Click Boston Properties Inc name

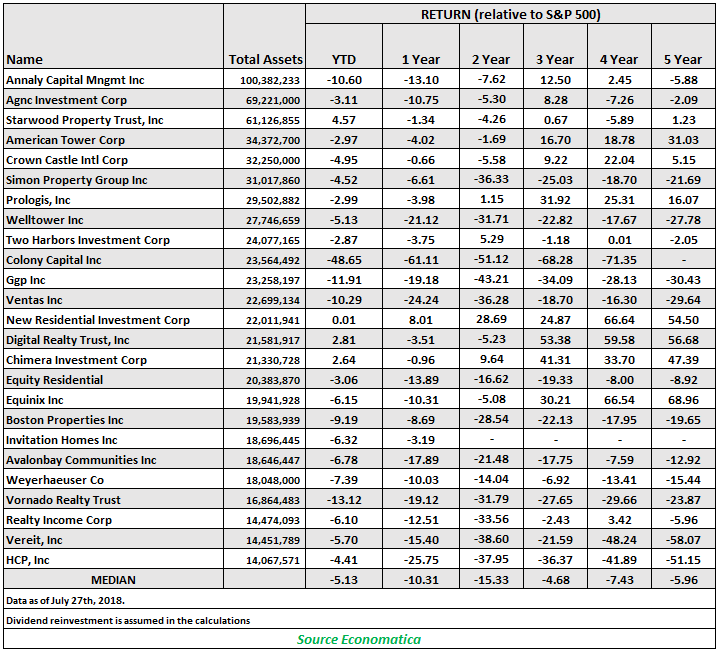point(64,420)
